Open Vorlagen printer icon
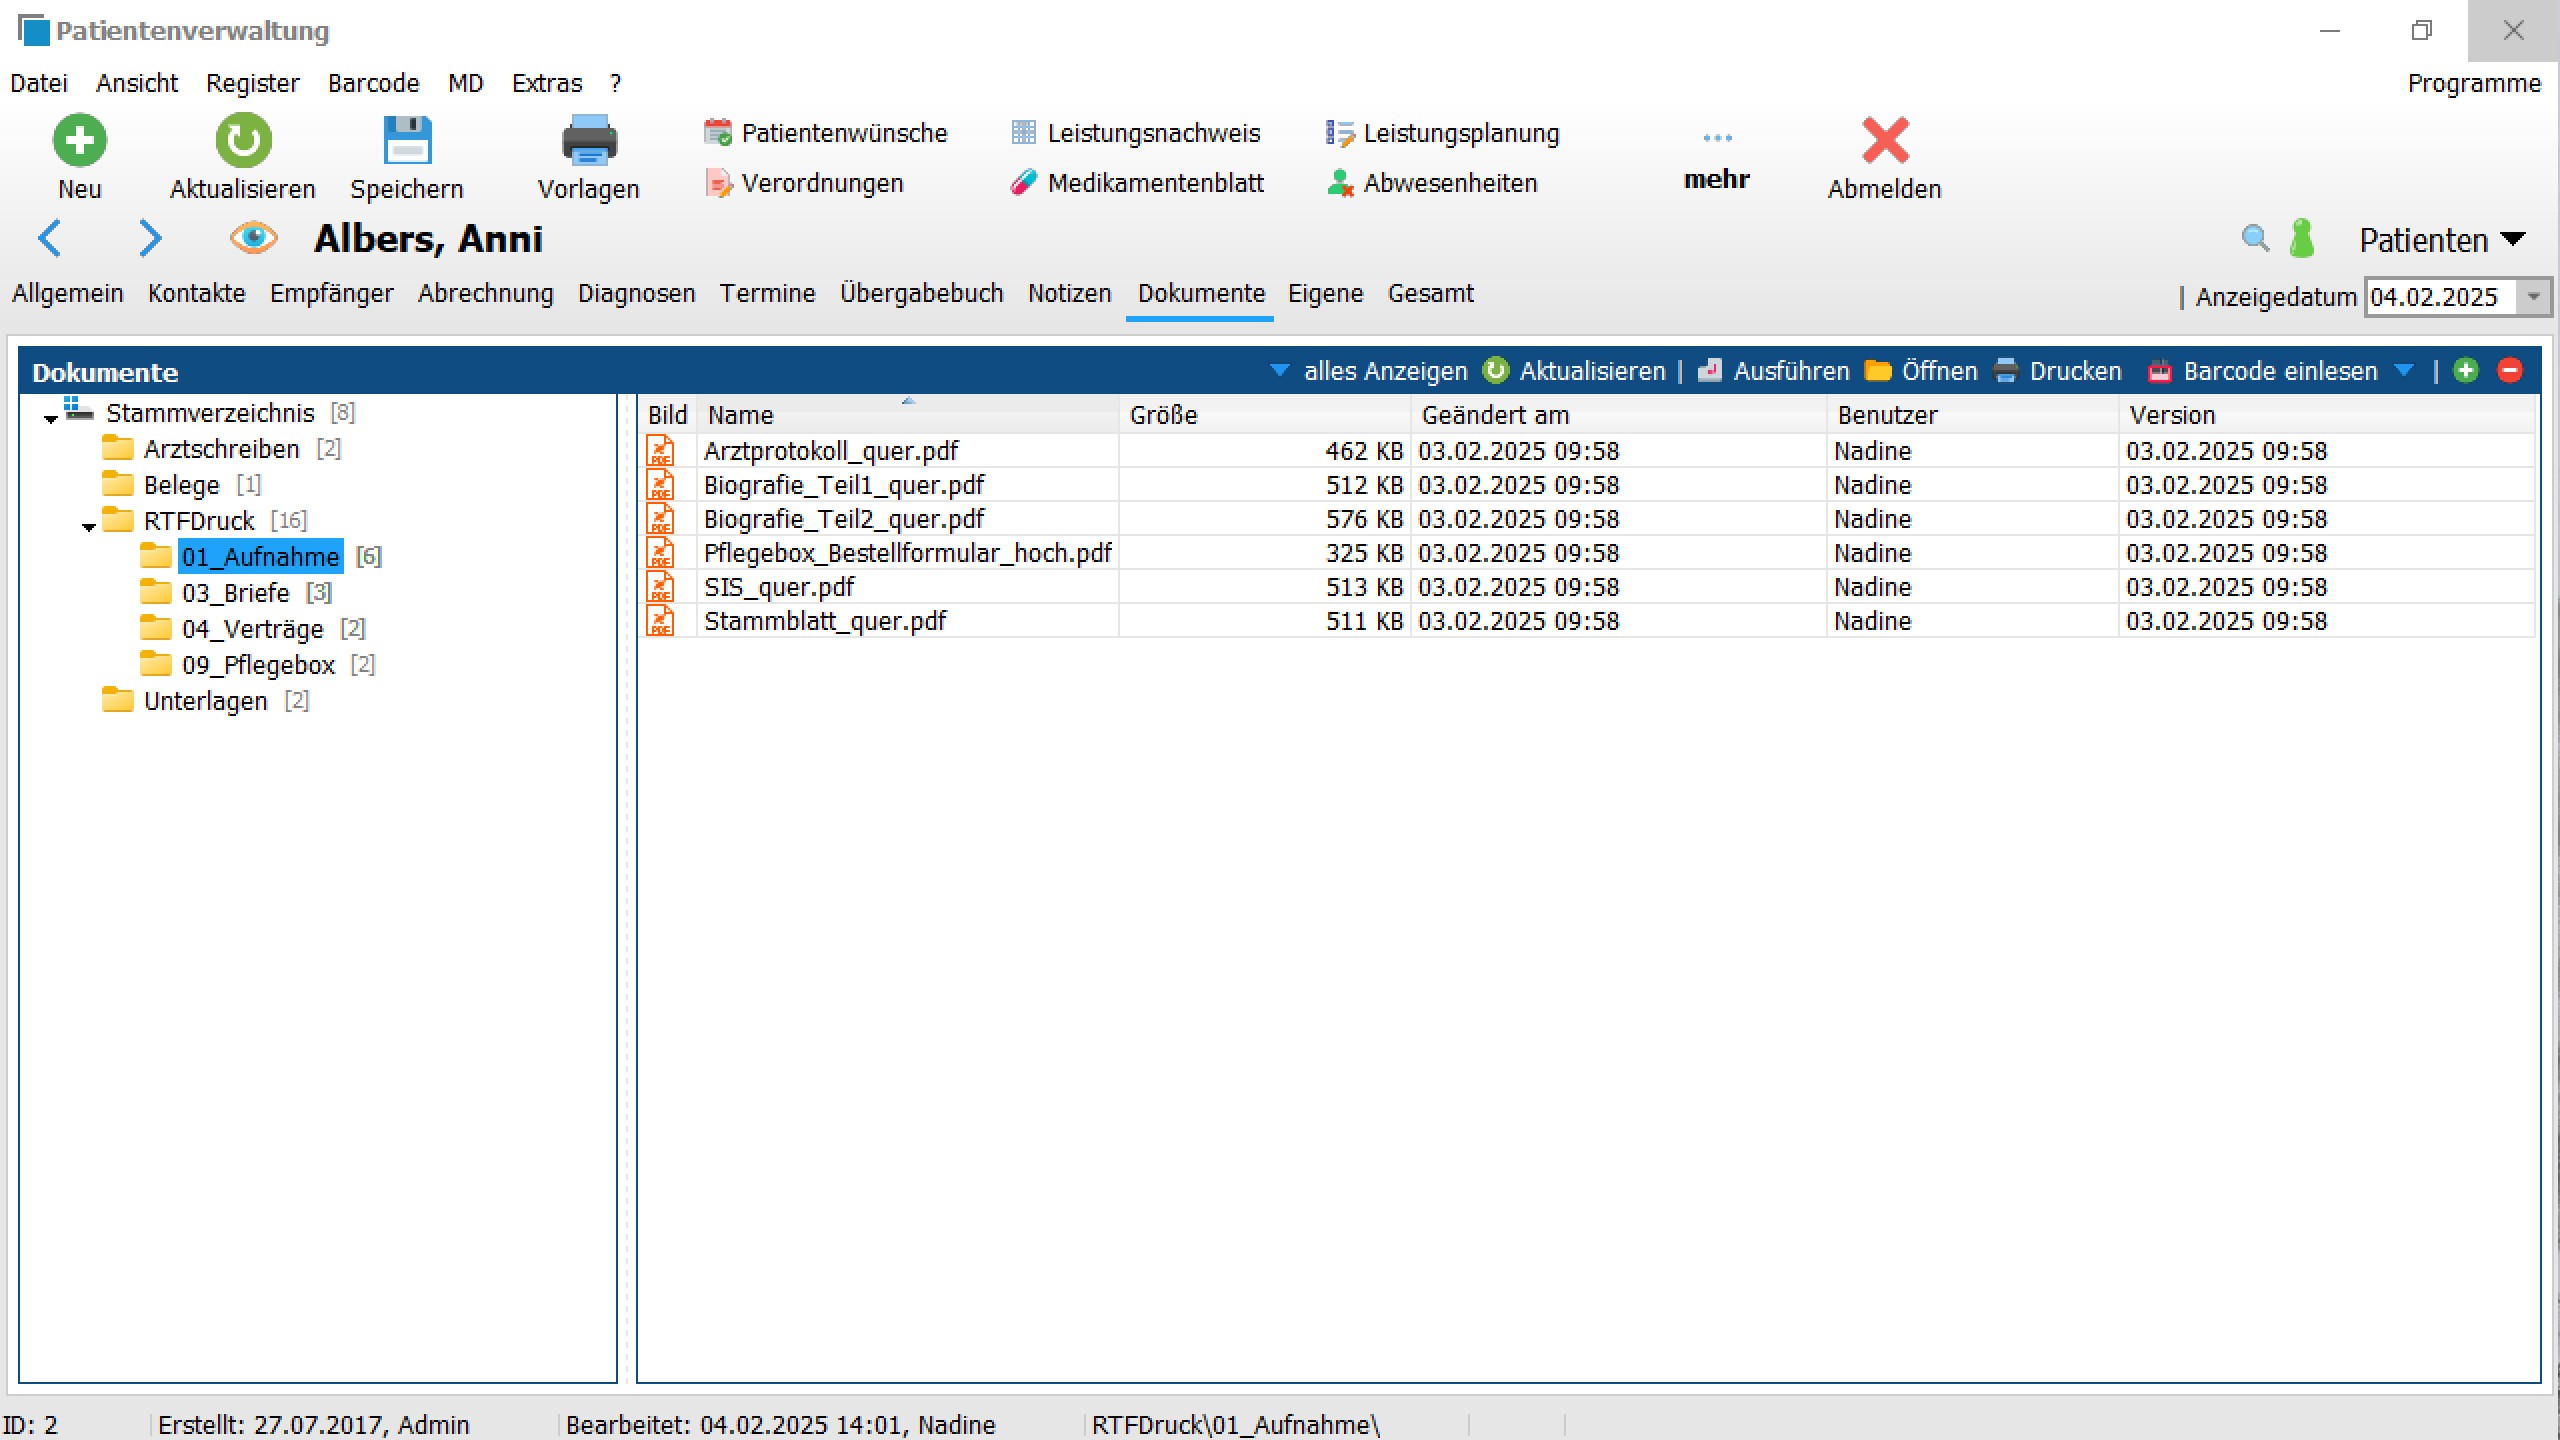Viewport: 2560px width, 1440px height. 589,140
